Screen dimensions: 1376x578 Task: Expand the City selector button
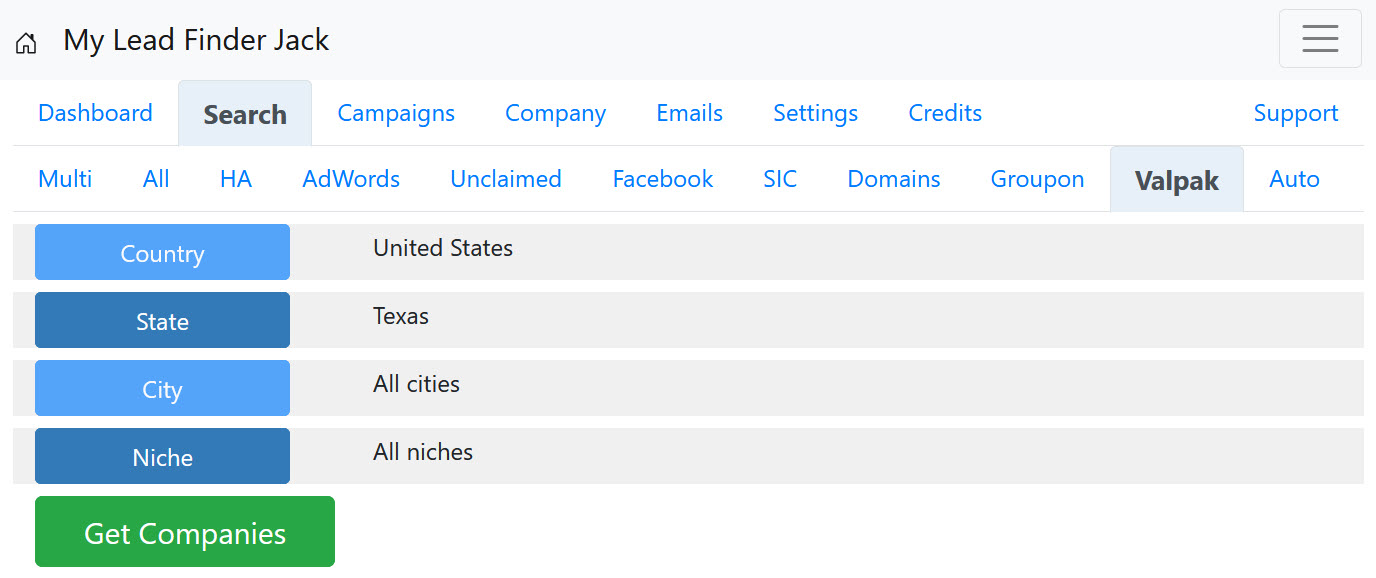pyautogui.click(x=162, y=389)
